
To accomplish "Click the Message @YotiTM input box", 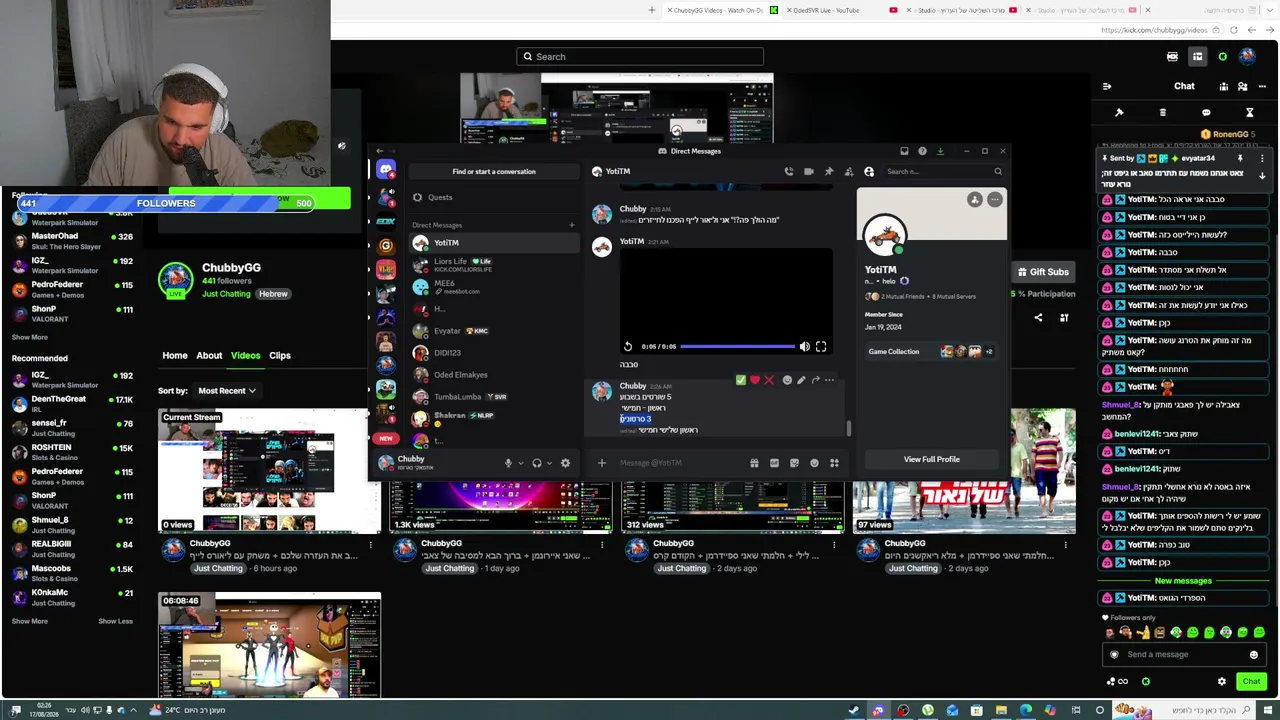I will click(x=680, y=463).
